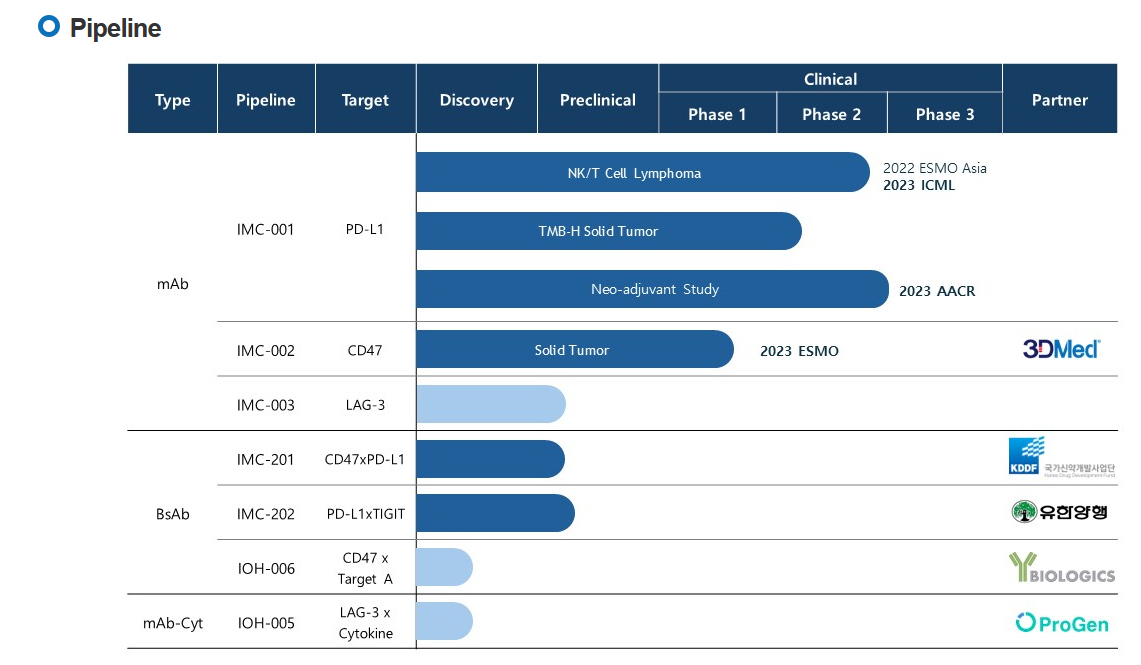The height and width of the screenshot is (665, 1141).
Task: Select the TMB-H Solid Tumor progress bar
Action: (609, 231)
